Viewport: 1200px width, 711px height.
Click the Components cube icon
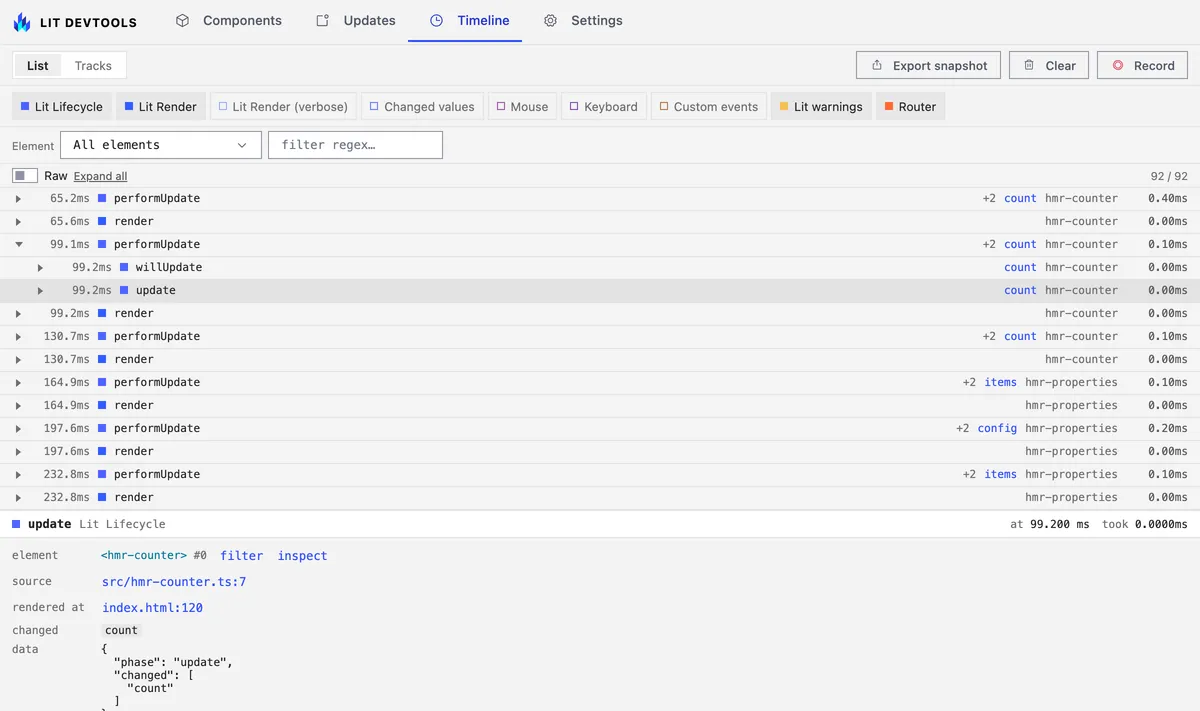(x=182, y=20)
